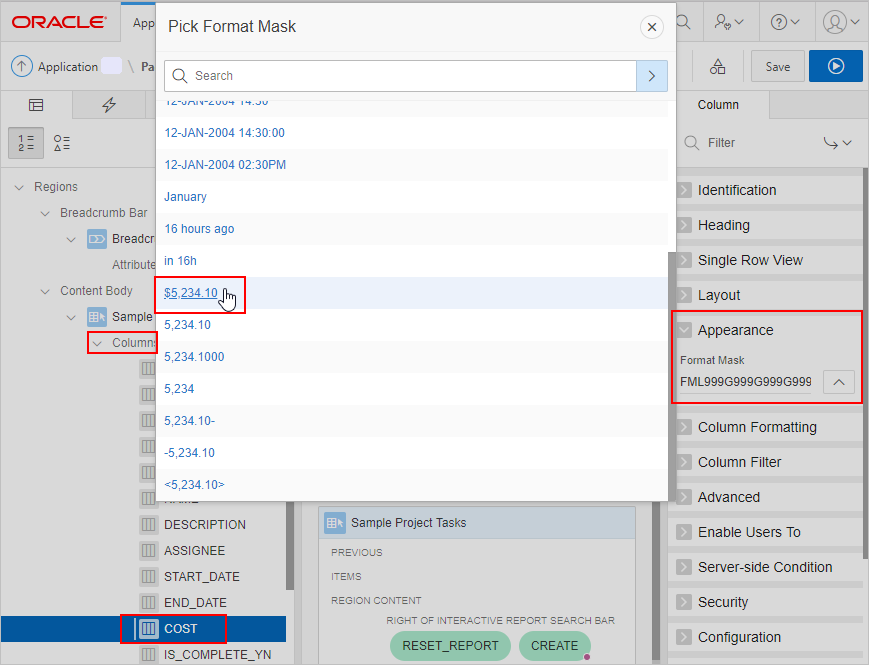This screenshot has height=665, width=869.
Task: Click the Breadcrumb region icon in tree
Action: pyautogui.click(x=96, y=238)
